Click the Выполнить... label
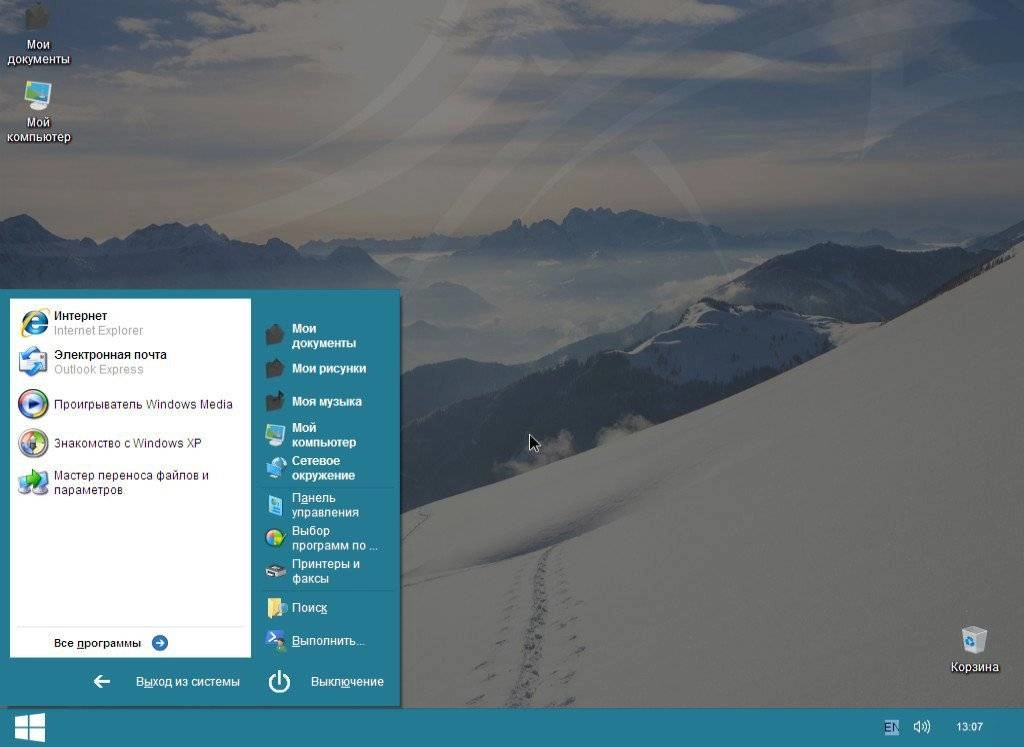The image size is (1024, 747). click(328, 641)
